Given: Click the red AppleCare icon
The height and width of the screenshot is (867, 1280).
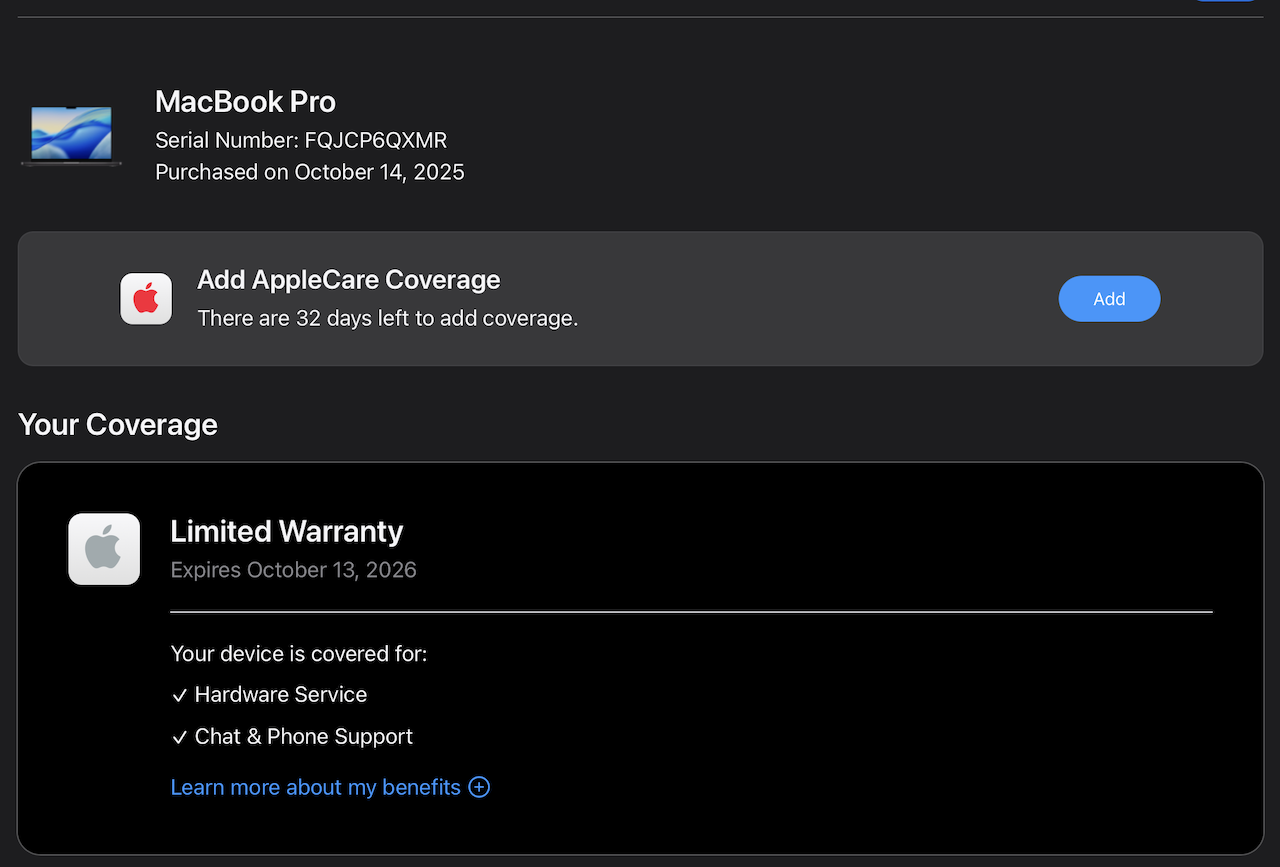Looking at the screenshot, I should point(146,298).
